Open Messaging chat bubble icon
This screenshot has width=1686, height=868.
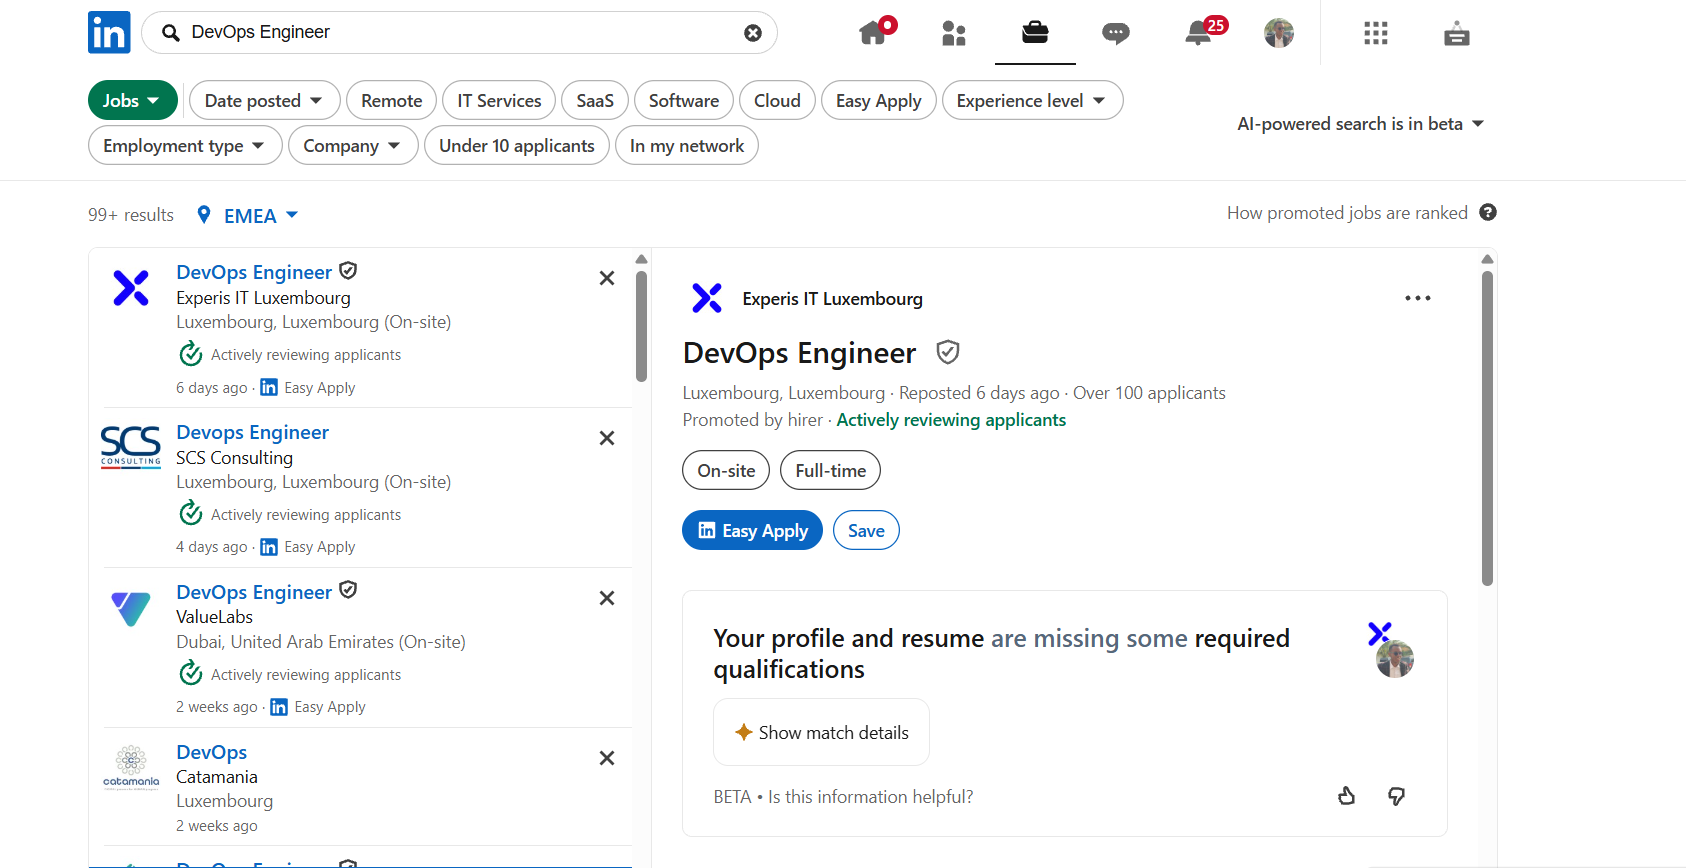(x=1116, y=34)
